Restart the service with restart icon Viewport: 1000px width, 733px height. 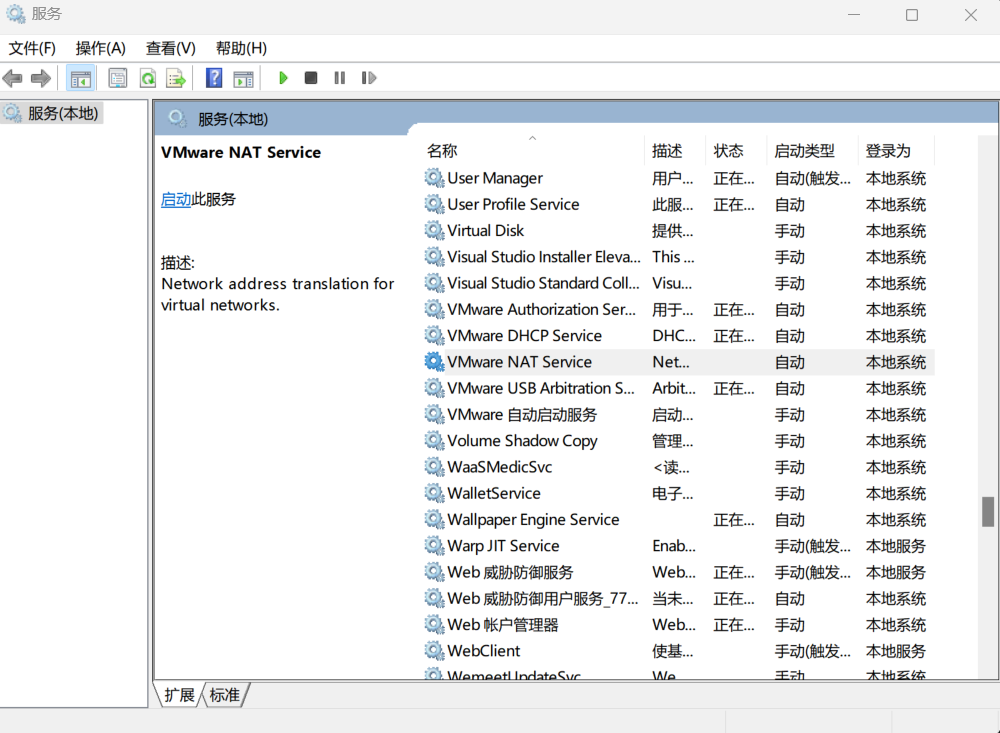(369, 78)
